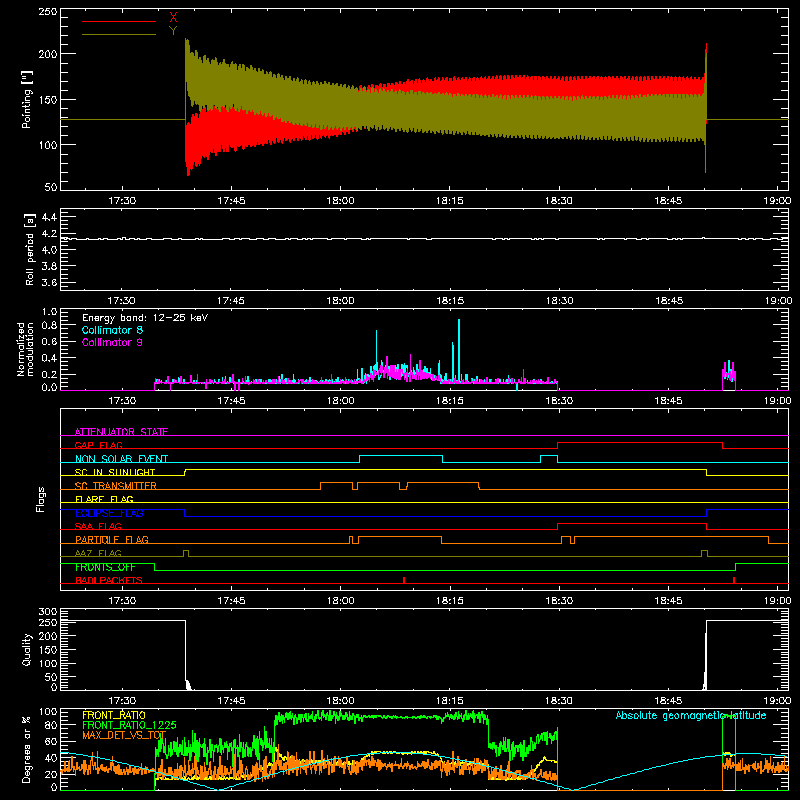The image size is (800, 800).
Task: Click the ECLIPSE_FLAG label
Action: tap(109, 513)
